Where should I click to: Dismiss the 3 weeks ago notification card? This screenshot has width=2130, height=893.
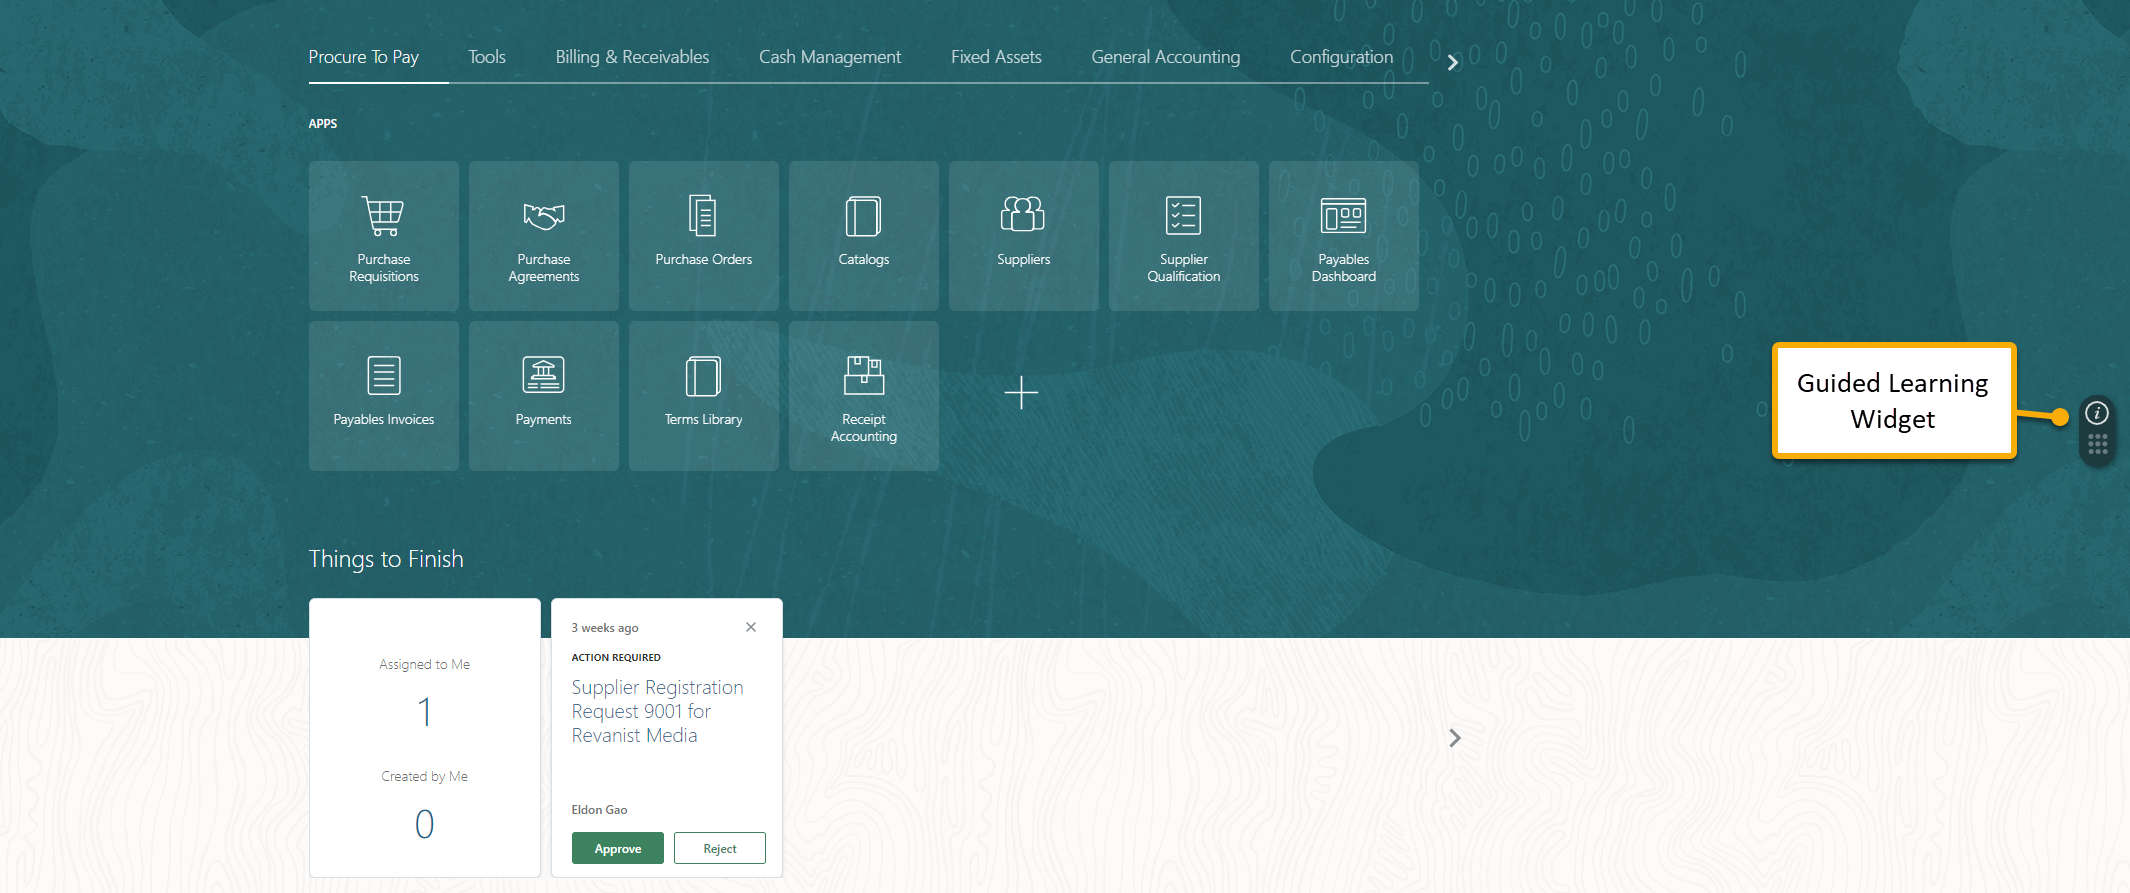[x=751, y=627]
